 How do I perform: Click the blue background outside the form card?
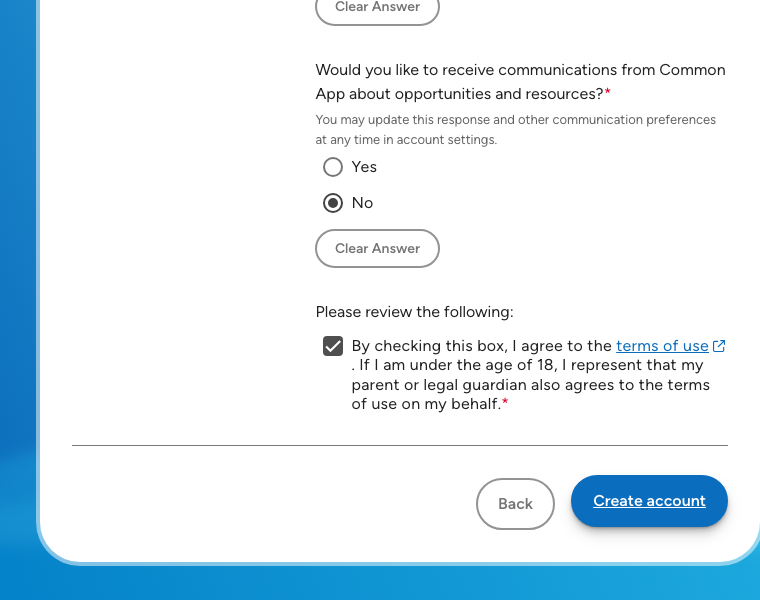point(15,300)
